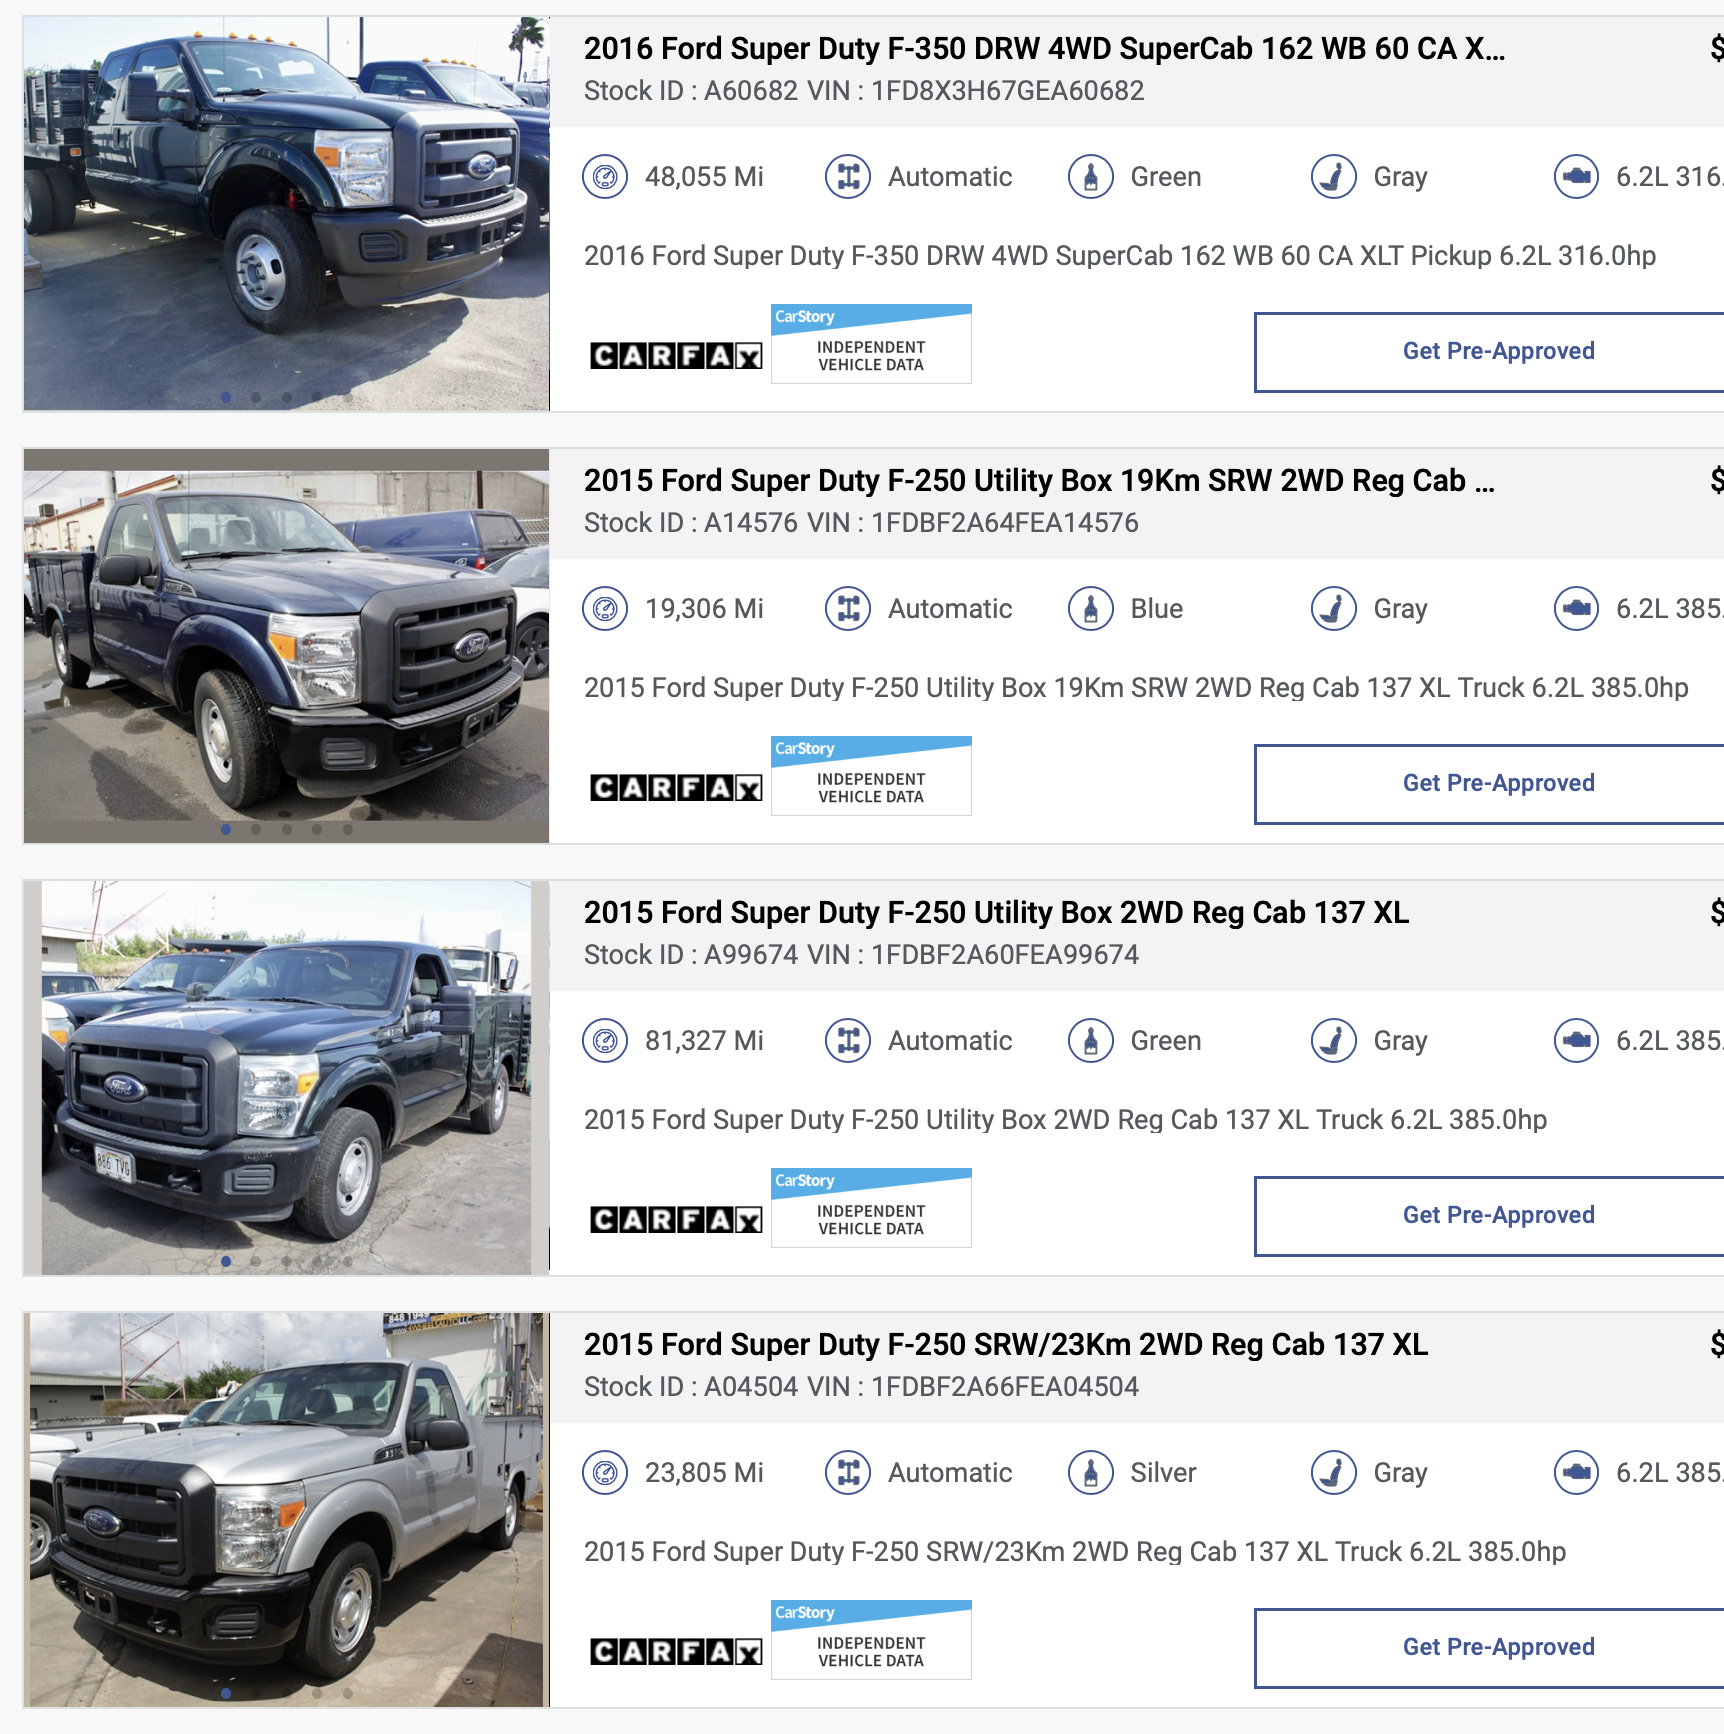Click interior seat icon on the 19,306 Mi listing
Screen dimensions: 1724x1734
click(1334, 609)
